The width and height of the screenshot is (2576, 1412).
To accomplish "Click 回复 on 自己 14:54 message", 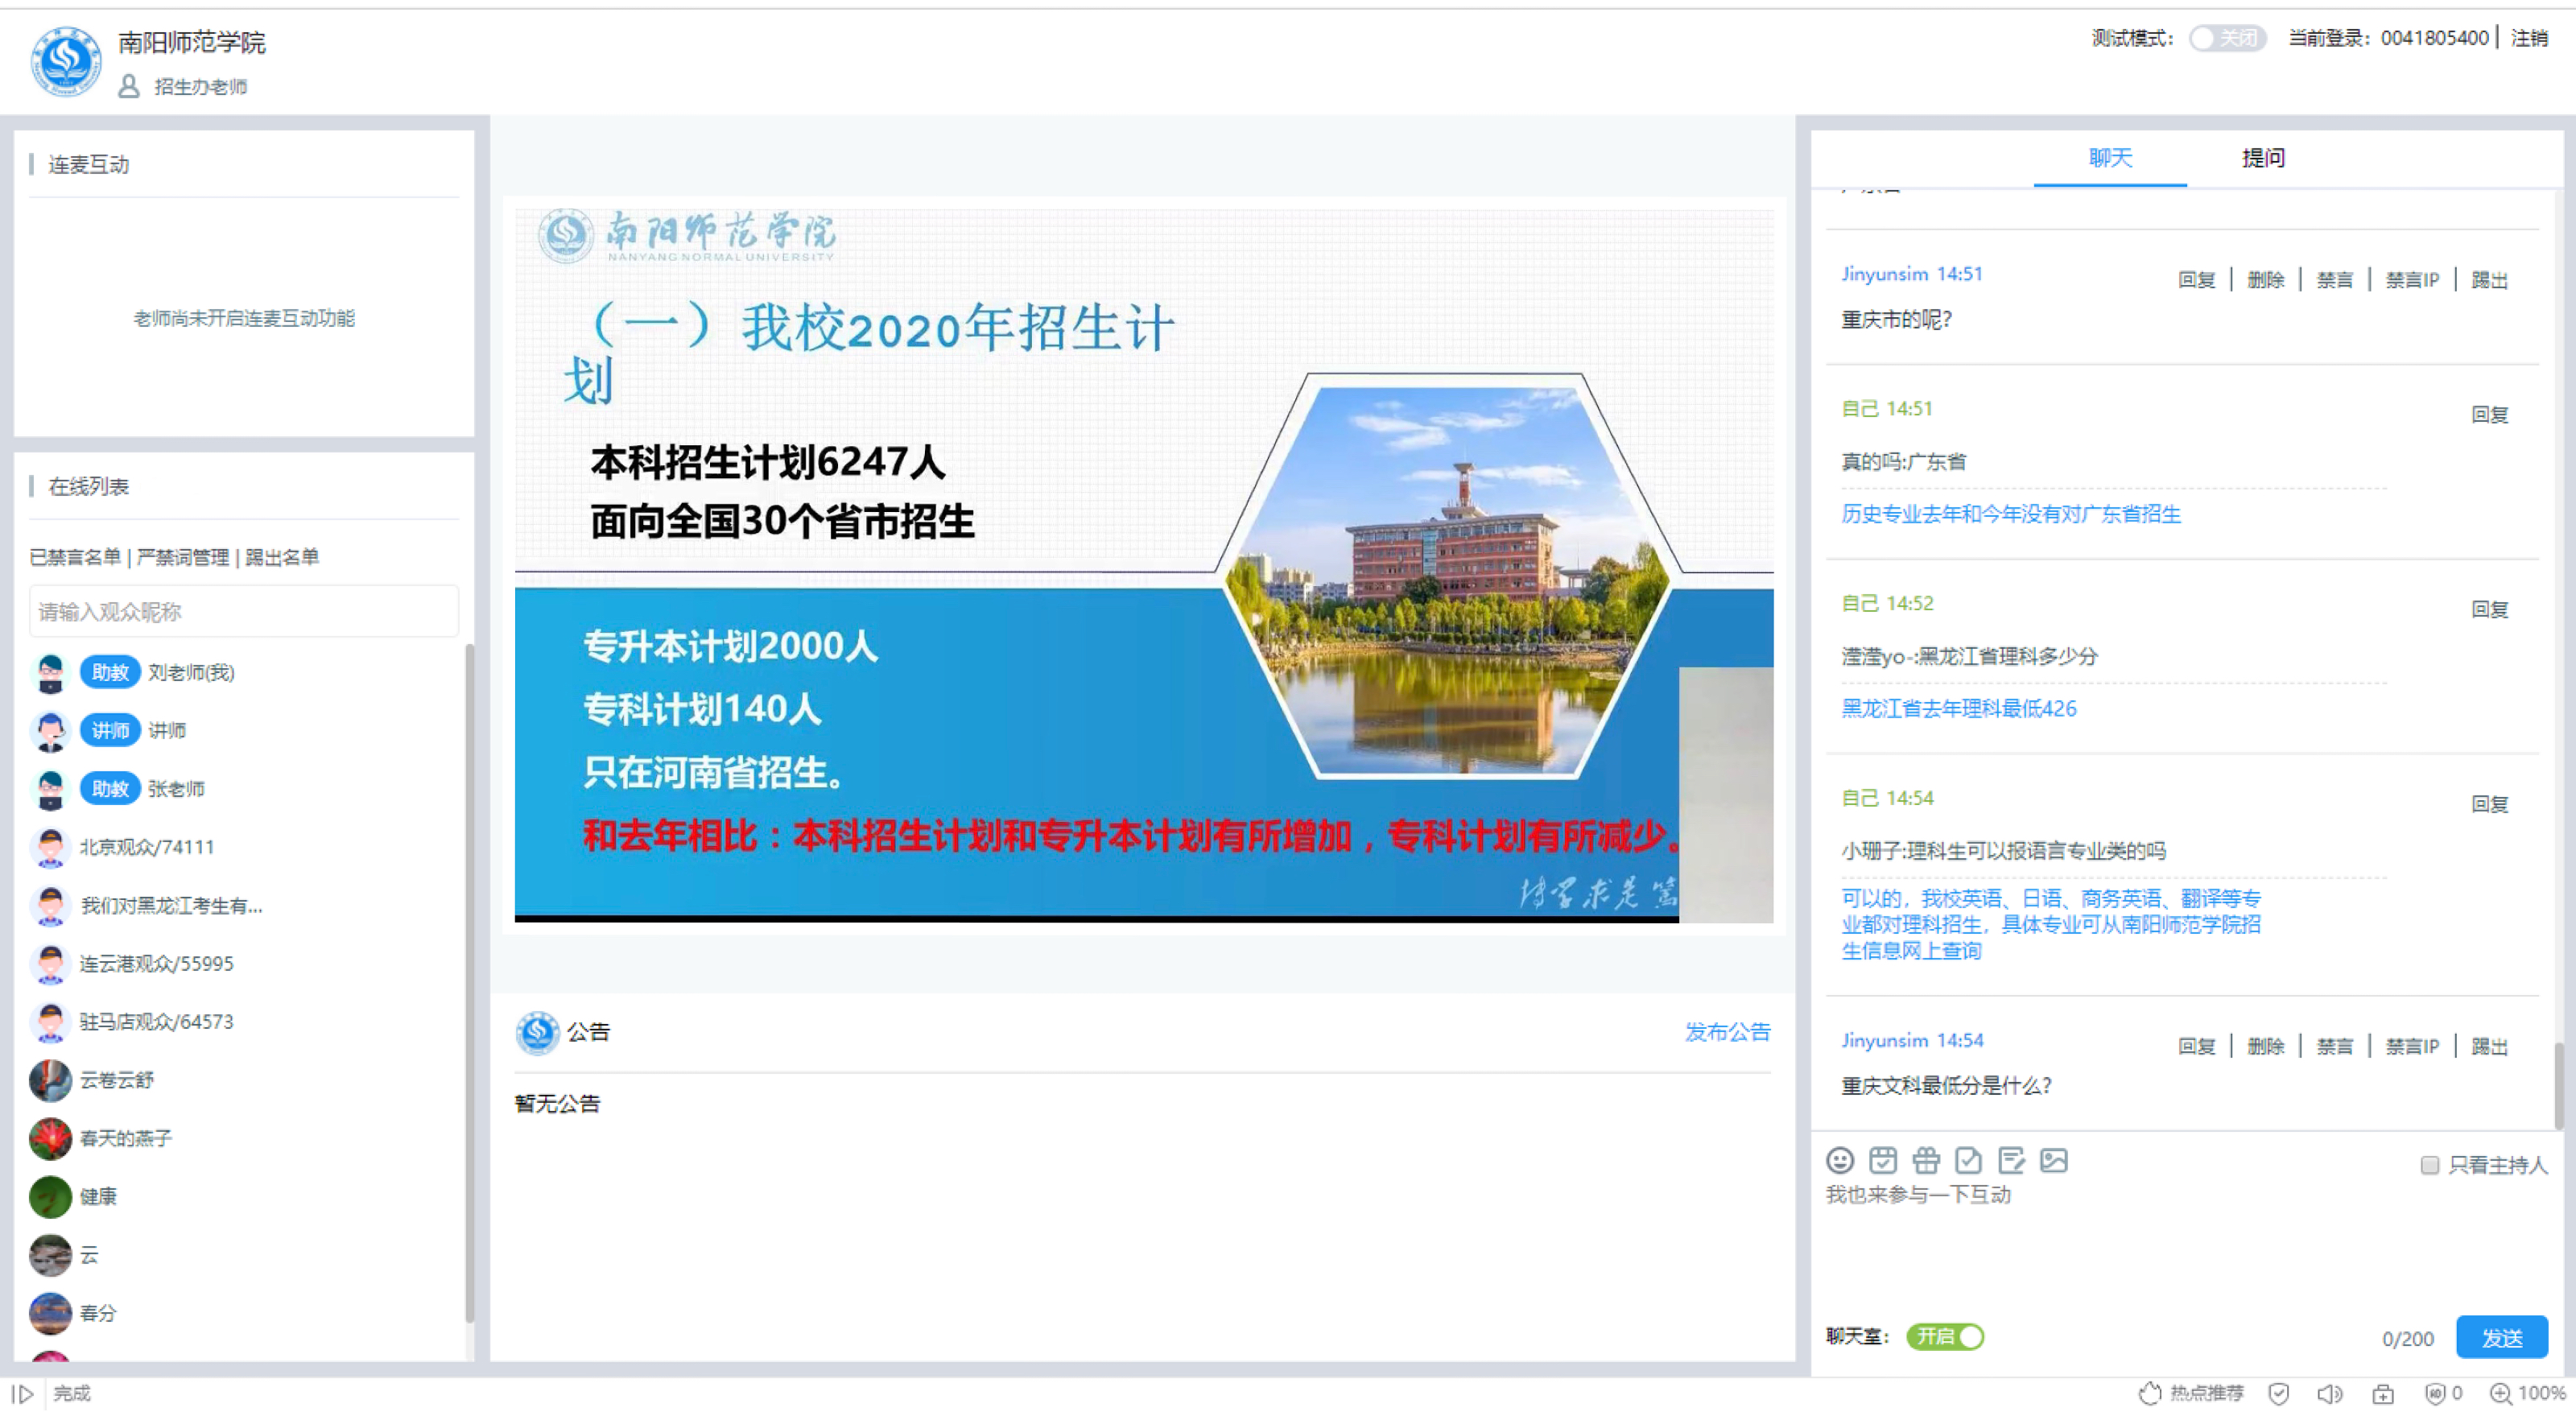I will click(x=2489, y=804).
